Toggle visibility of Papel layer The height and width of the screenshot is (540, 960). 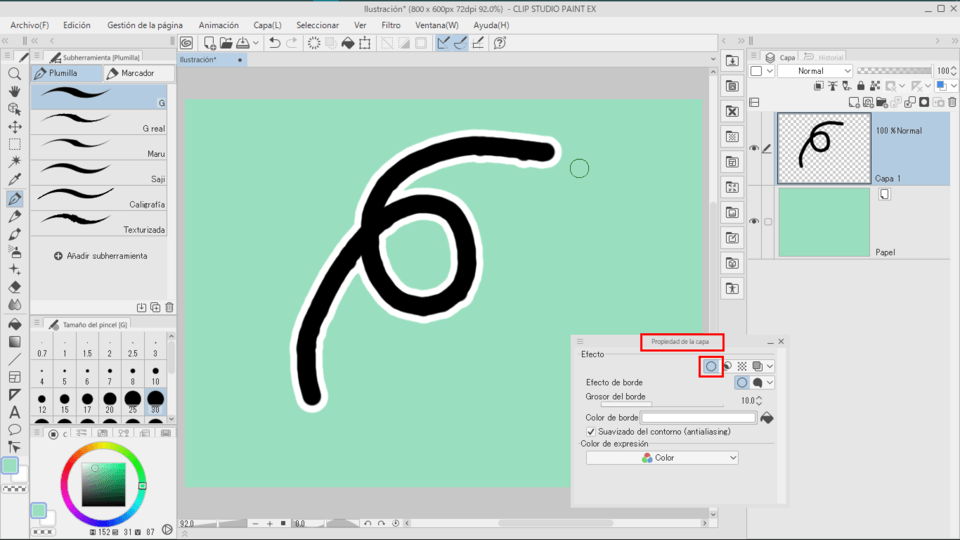coord(754,221)
